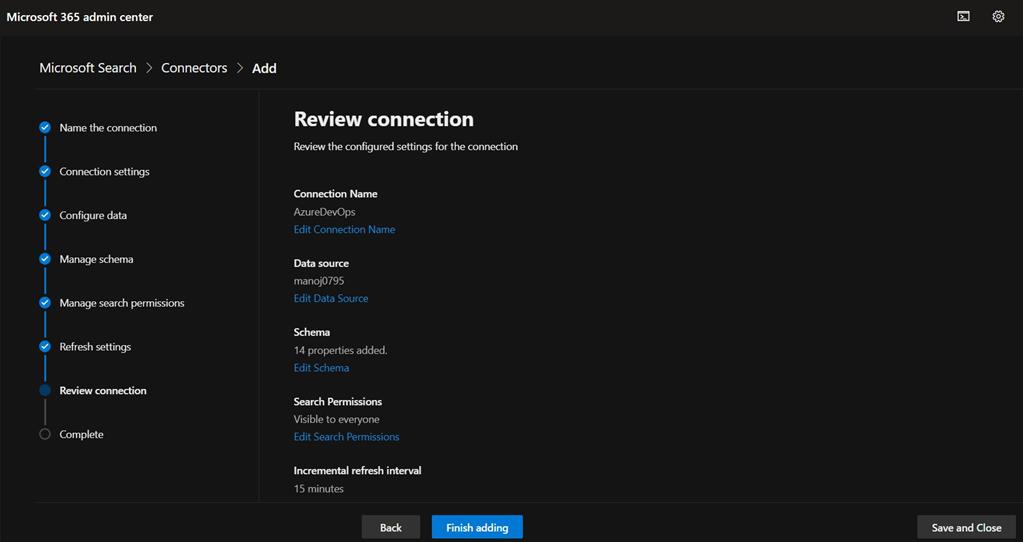The width and height of the screenshot is (1023, 542).
Task: Click the Configure data step checkmark
Action: point(44,215)
